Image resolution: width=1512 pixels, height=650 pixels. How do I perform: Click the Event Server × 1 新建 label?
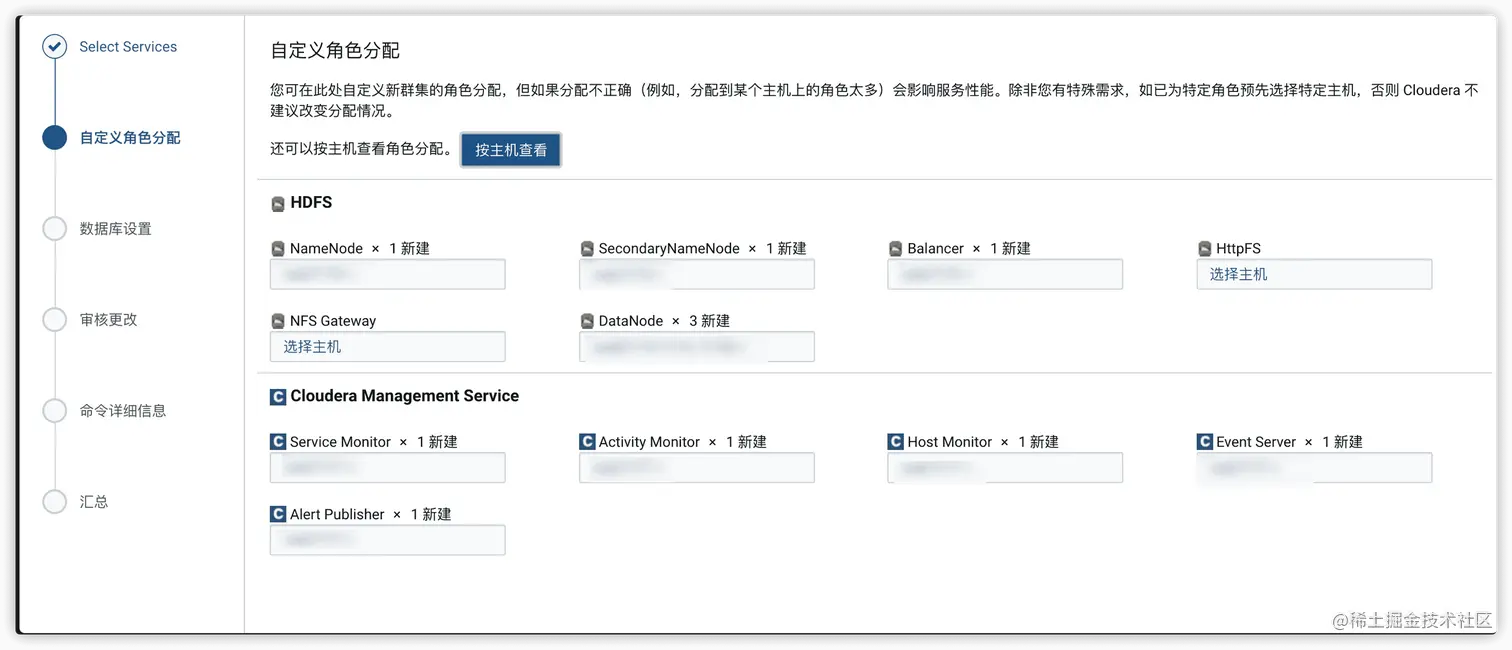[x=1289, y=442]
